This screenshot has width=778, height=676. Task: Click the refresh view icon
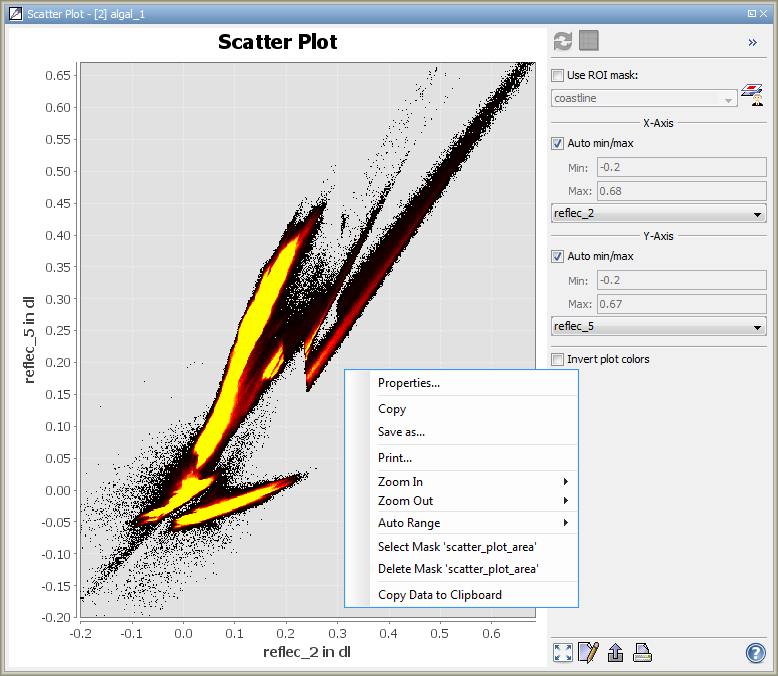[563, 41]
